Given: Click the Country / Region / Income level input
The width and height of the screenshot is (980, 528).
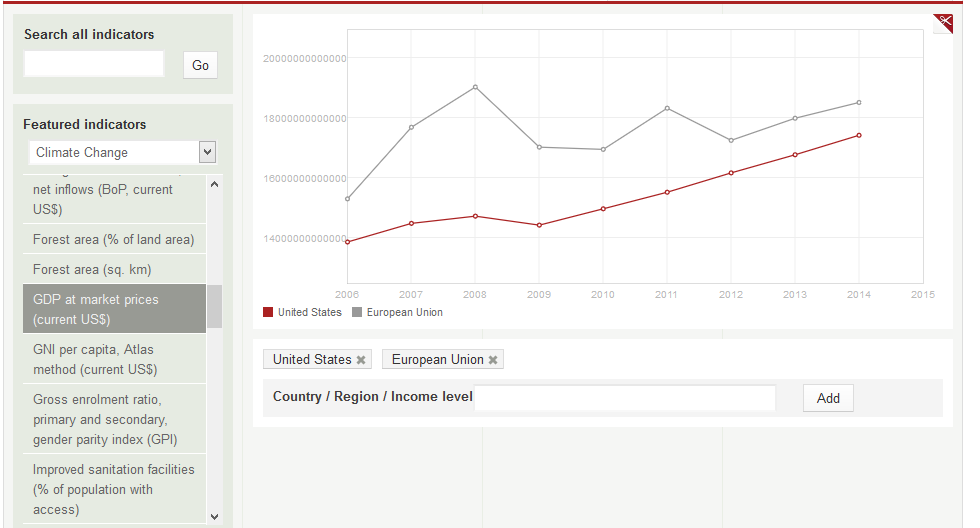Looking at the screenshot, I should coord(625,398).
